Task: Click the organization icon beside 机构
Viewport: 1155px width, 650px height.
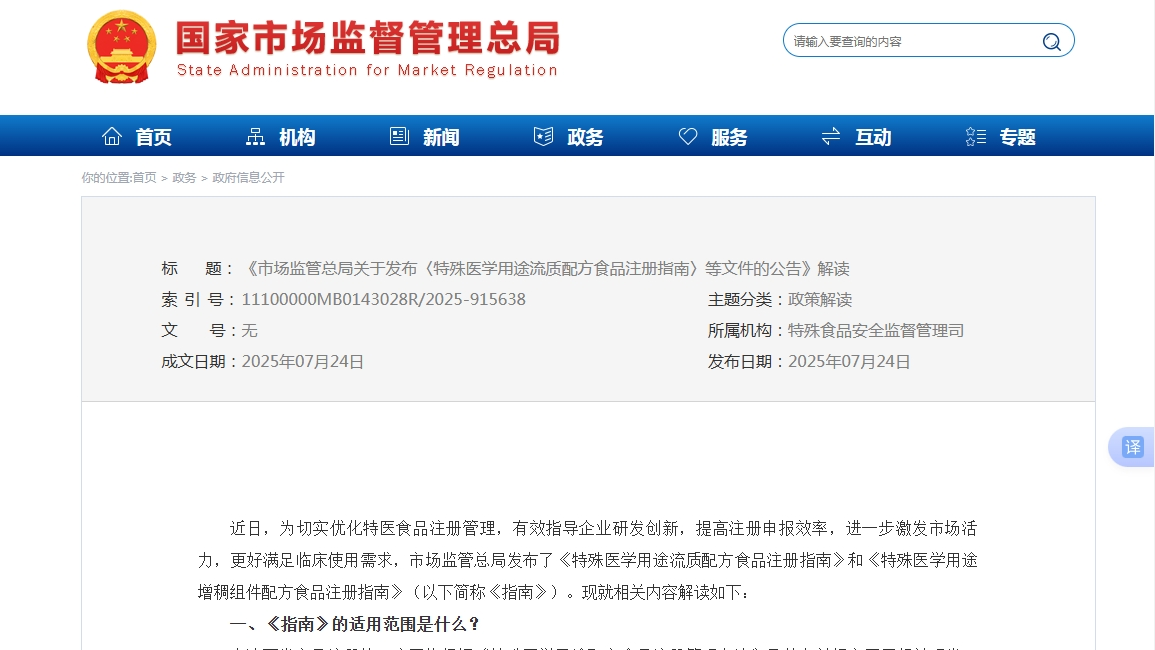Action: pyautogui.click(x=256, y=137)
